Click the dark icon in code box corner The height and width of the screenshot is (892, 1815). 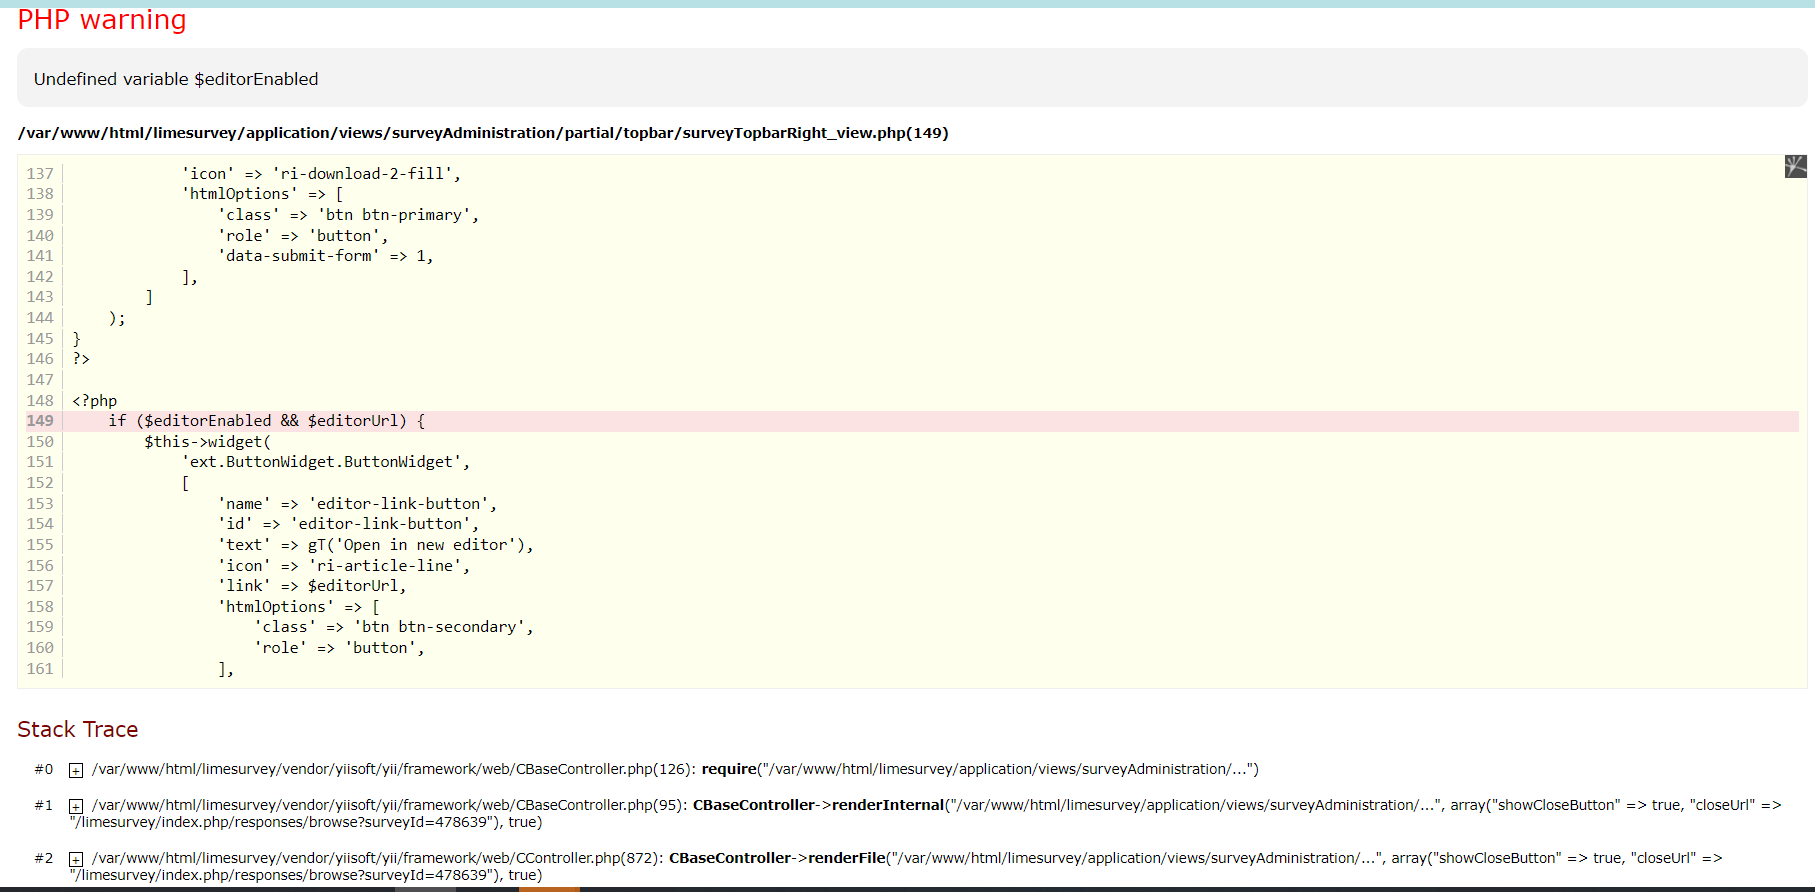(1795, 166)
